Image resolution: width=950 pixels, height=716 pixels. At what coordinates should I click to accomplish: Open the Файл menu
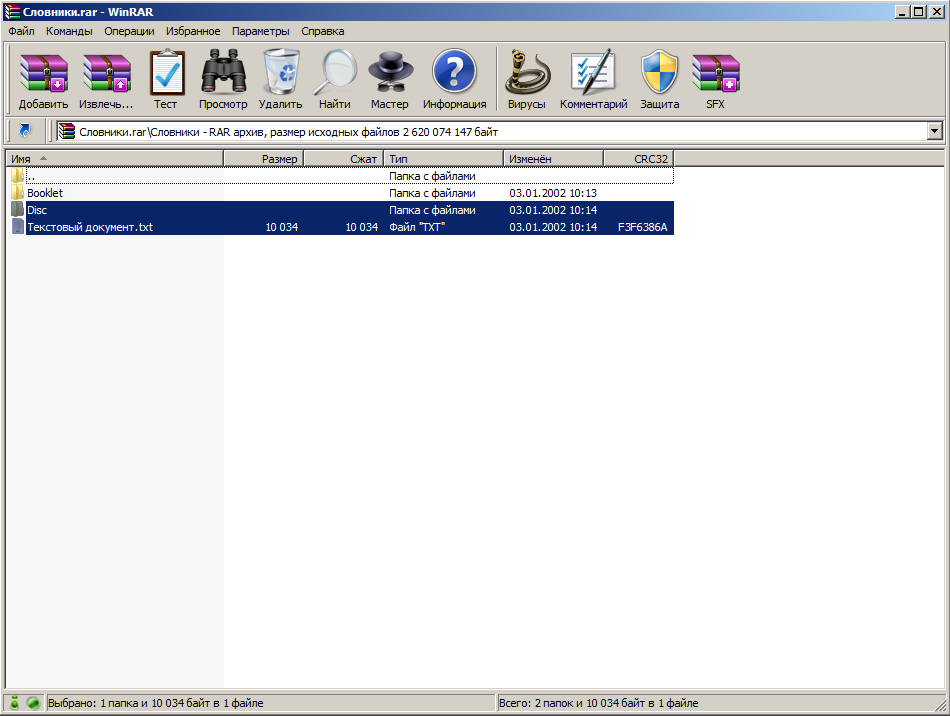click(21, 31)
